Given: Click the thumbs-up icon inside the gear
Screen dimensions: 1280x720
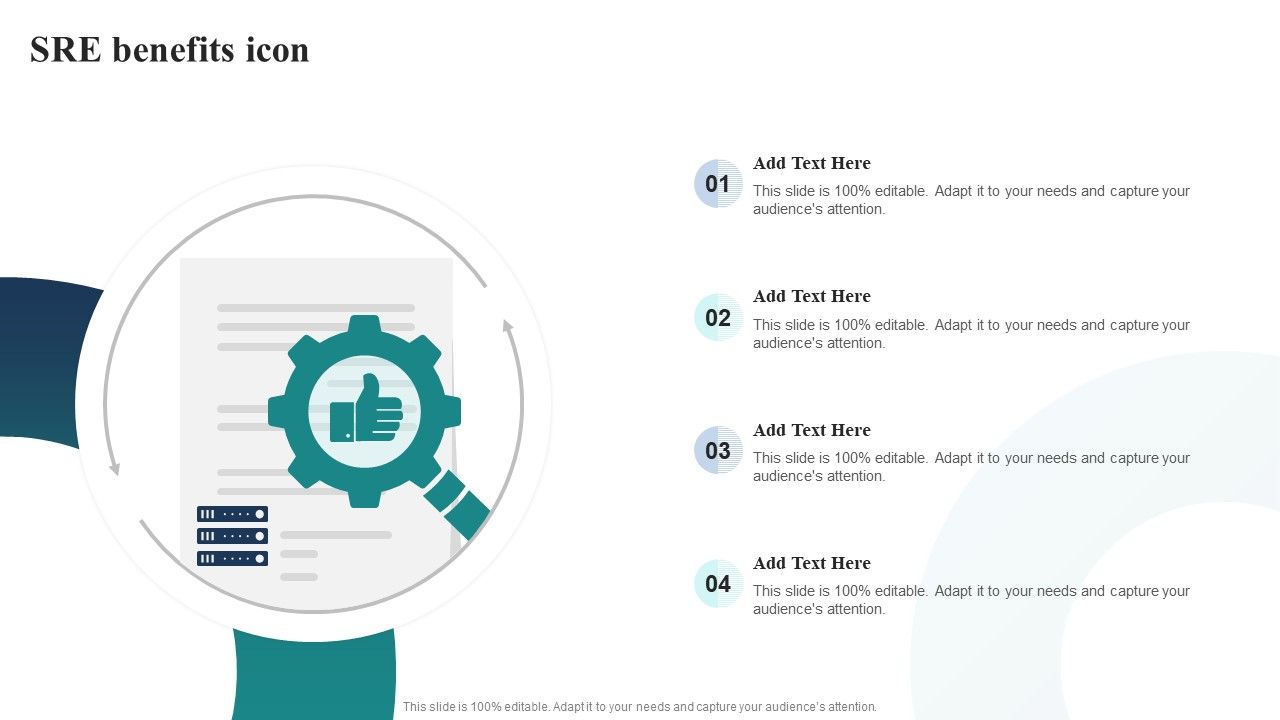Looking at the screenshot, I should point(366,408).
